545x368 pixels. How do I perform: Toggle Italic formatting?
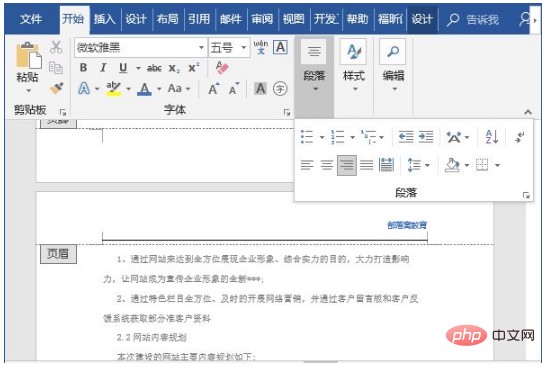coord(103,67)
